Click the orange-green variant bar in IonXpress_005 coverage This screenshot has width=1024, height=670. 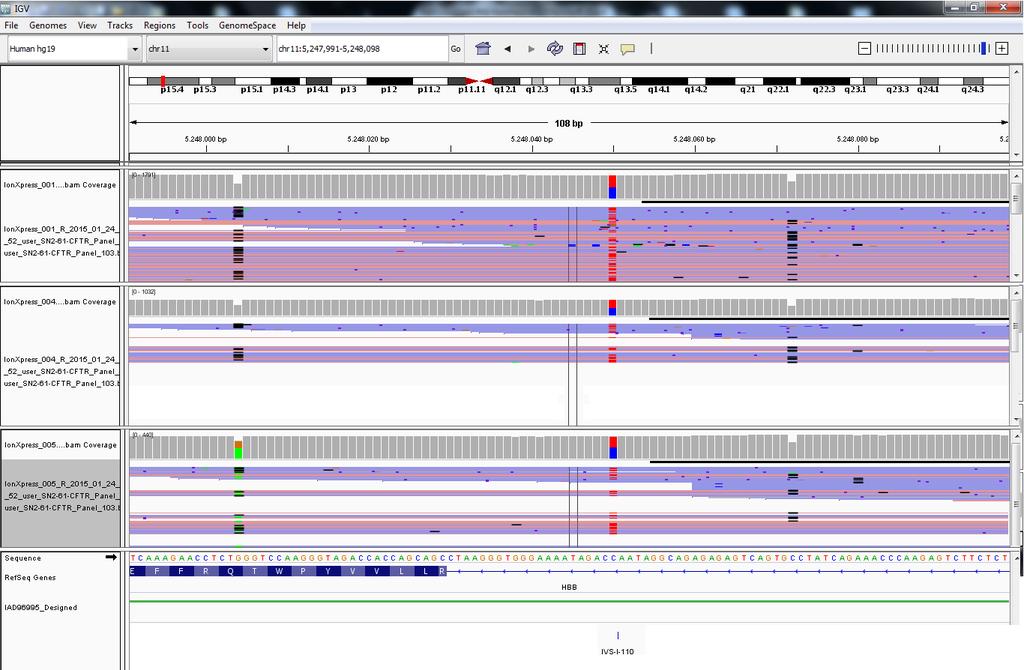(x=238, y=449)
